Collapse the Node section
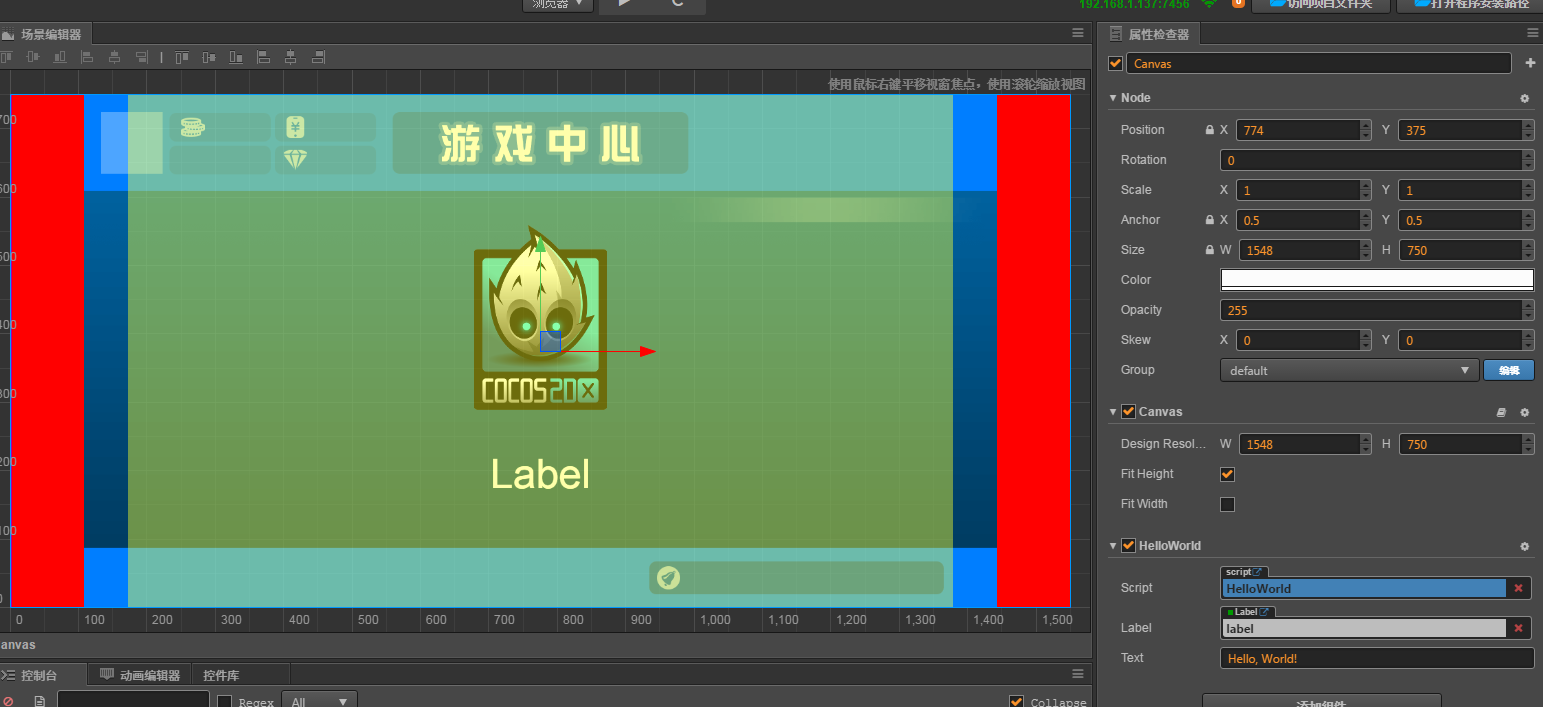1543x707 pixels. click(x=1113, y=98)
